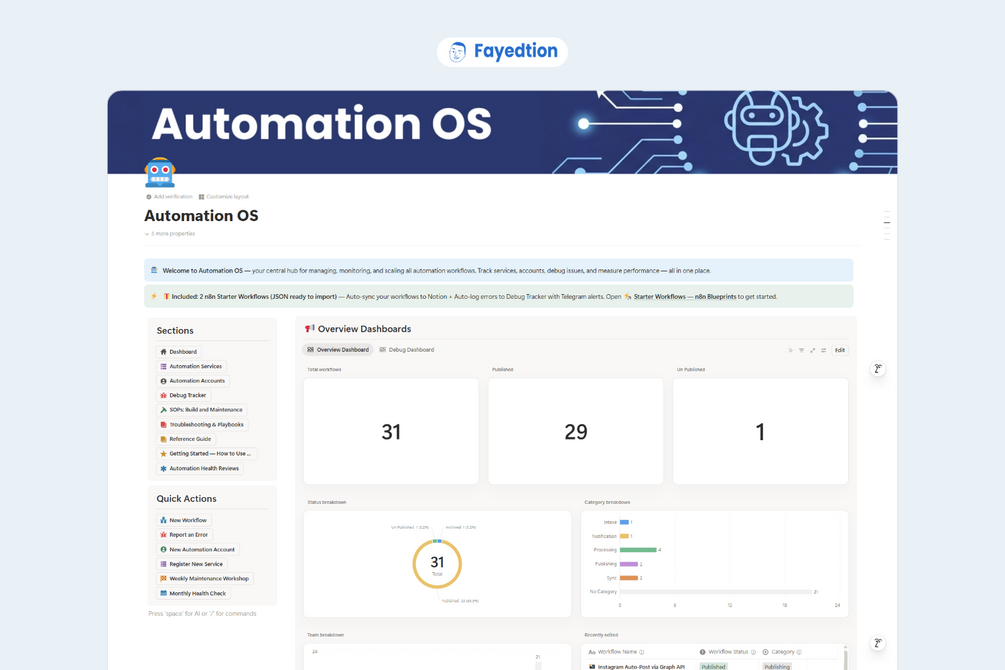This screenshot has width=1005, height=670.
Task: Click the blue Intake bar in the chart
Action: [624, 522]
